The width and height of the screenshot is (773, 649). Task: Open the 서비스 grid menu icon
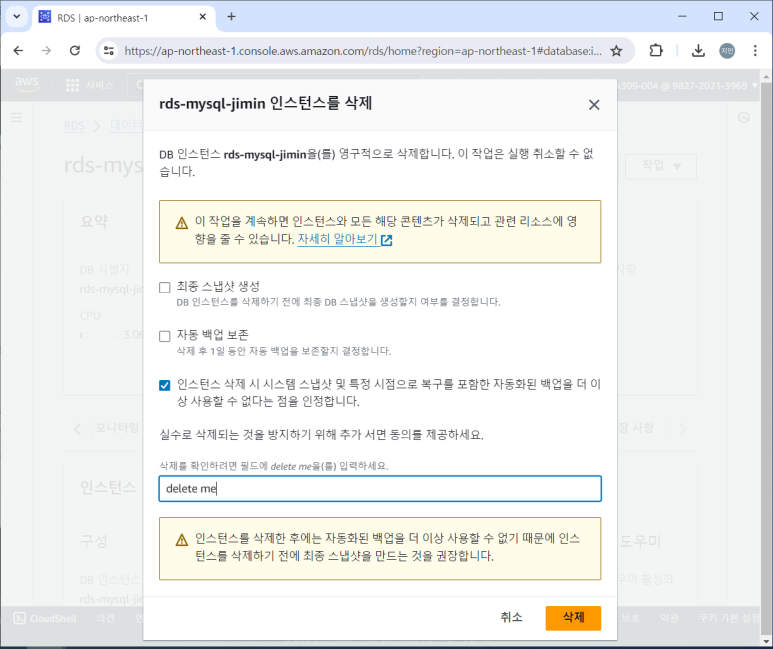tap(72, 85)
